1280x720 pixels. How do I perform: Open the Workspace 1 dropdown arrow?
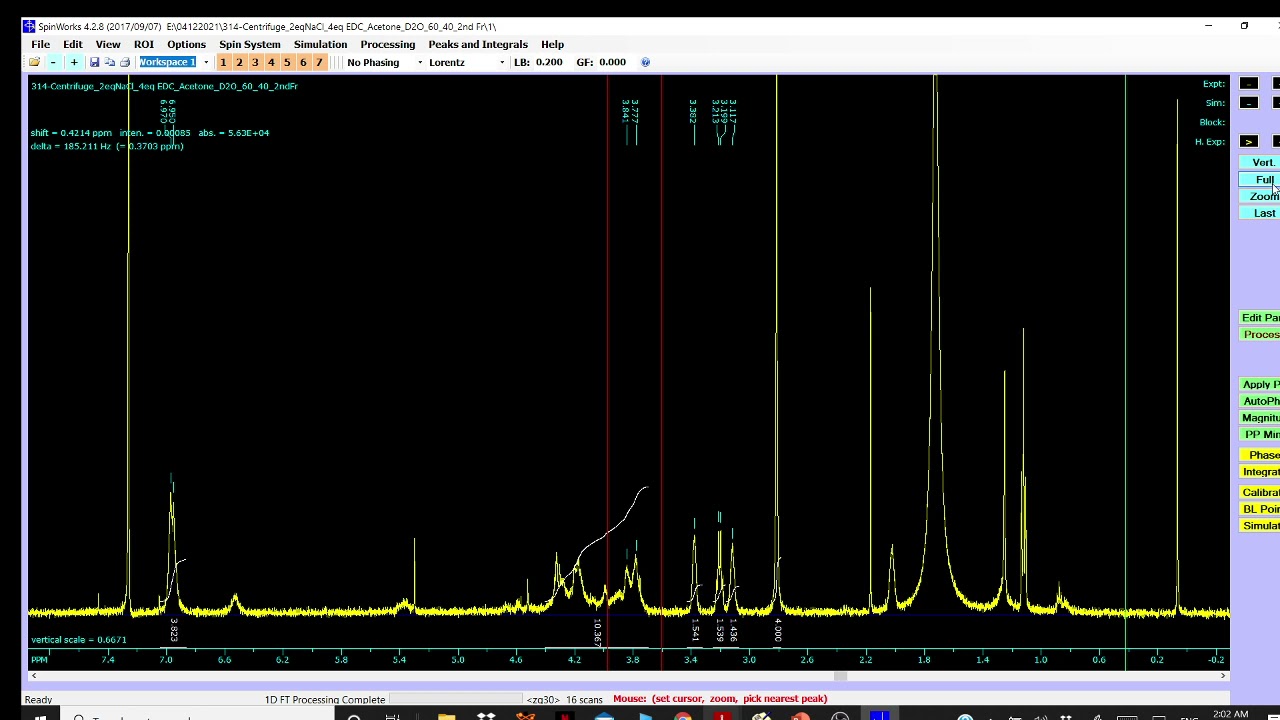[206, 62]
